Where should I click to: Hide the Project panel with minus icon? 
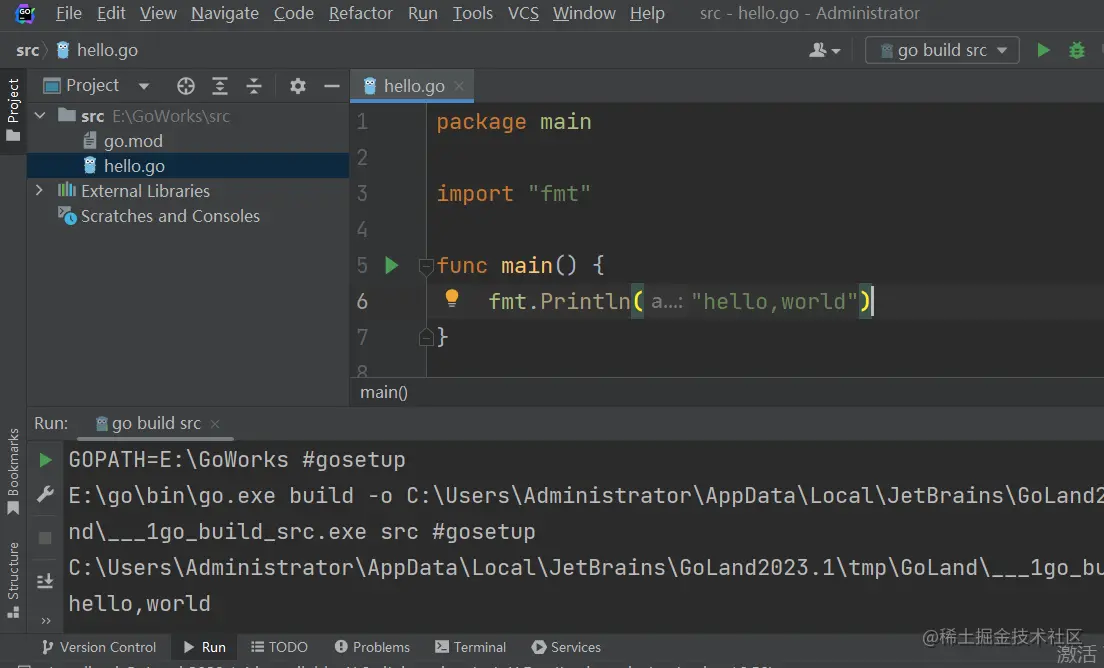[332, 86]
